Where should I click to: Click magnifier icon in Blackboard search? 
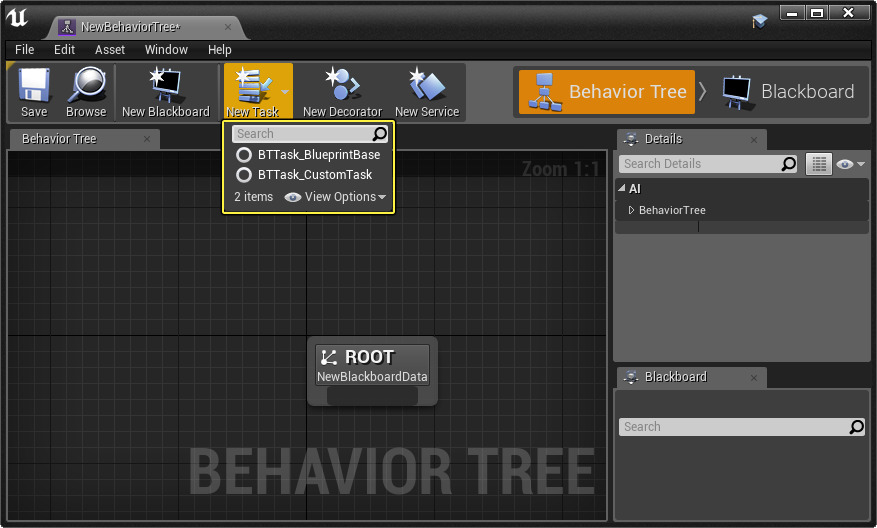[857, 427]
